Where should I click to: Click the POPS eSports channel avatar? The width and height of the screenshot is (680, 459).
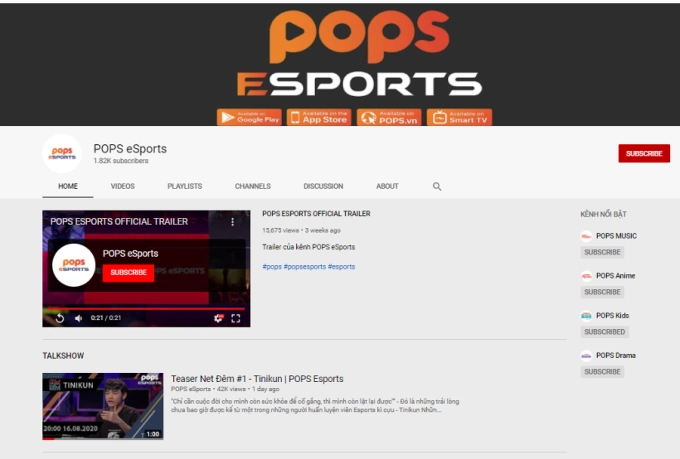coord(62,154)
